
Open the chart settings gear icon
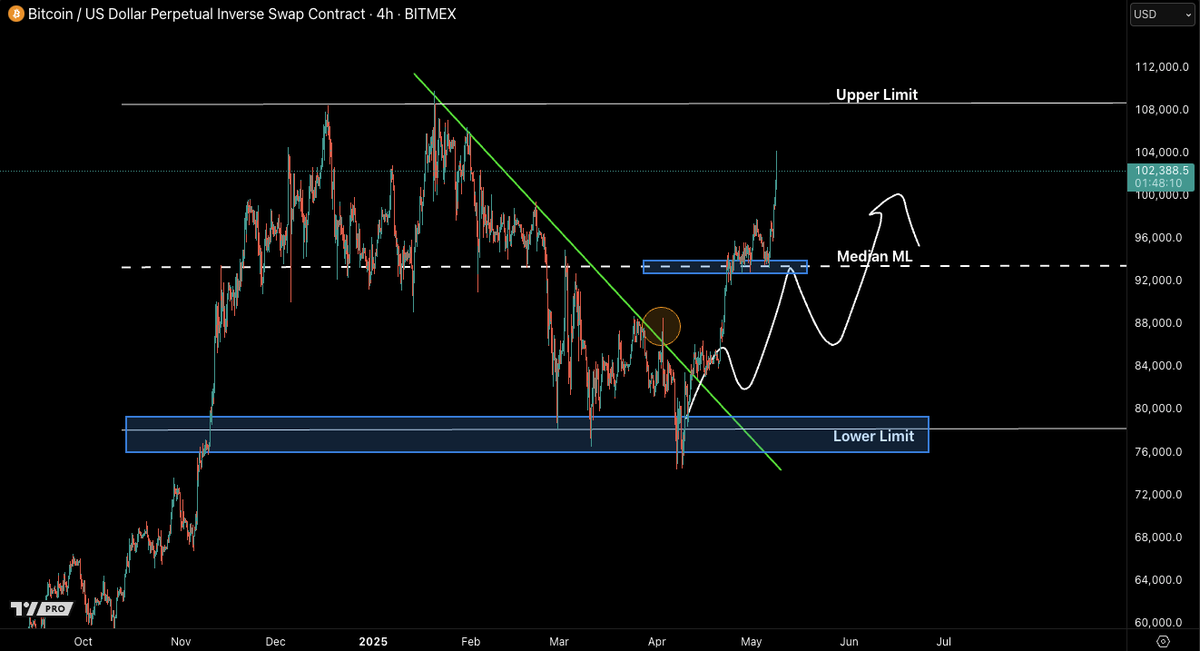pos(1162,642)
